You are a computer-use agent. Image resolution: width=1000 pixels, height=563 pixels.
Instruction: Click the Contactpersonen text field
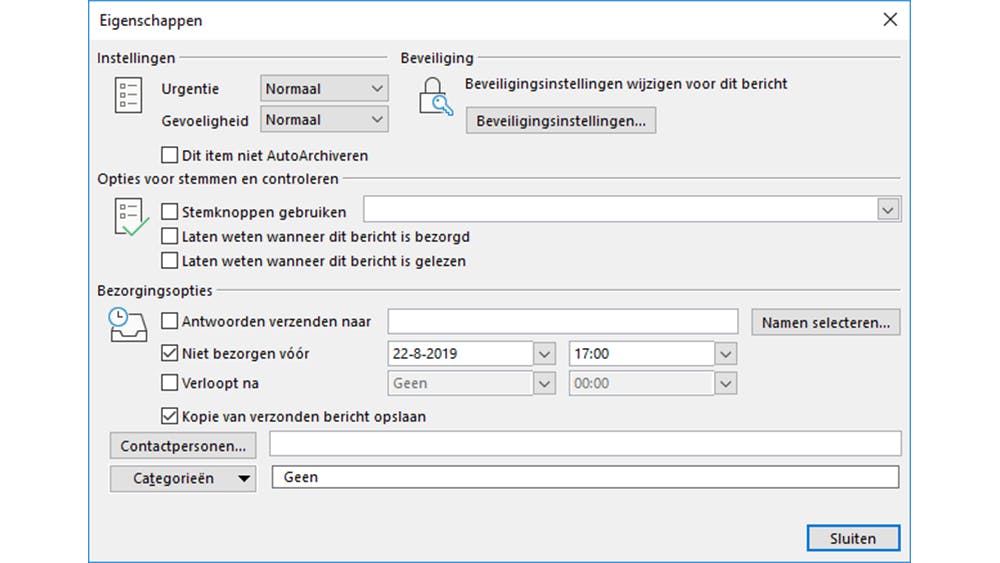[x=585, y=444]
